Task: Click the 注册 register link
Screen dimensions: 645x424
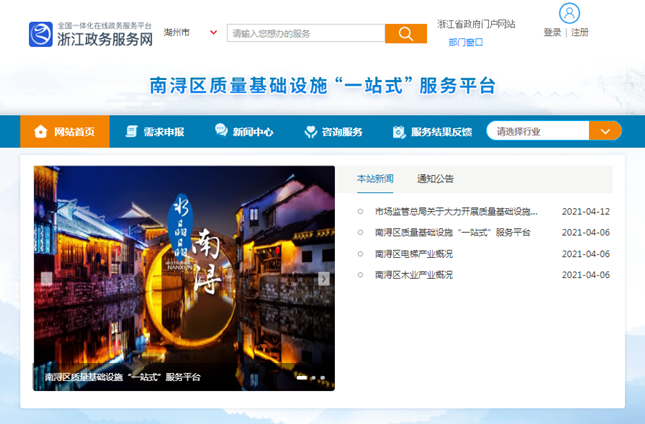Action: point(580,32)
